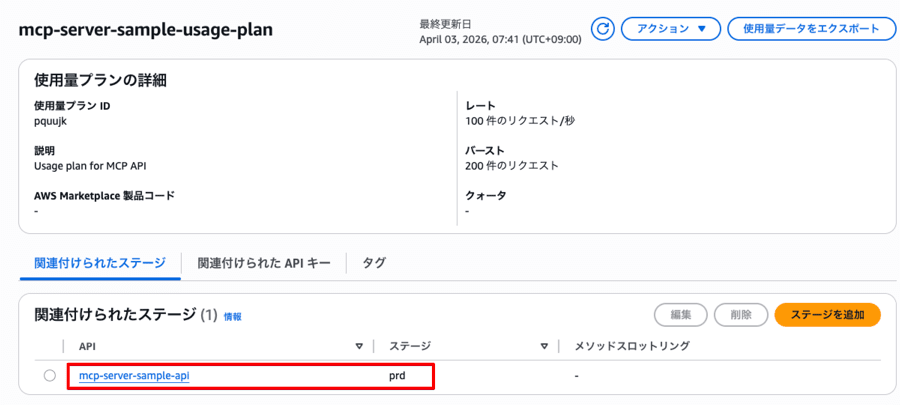The height and width of the screenshot is (405, 900).
Task: Sort the table using the API column arrow
Action: coord(359,346)
